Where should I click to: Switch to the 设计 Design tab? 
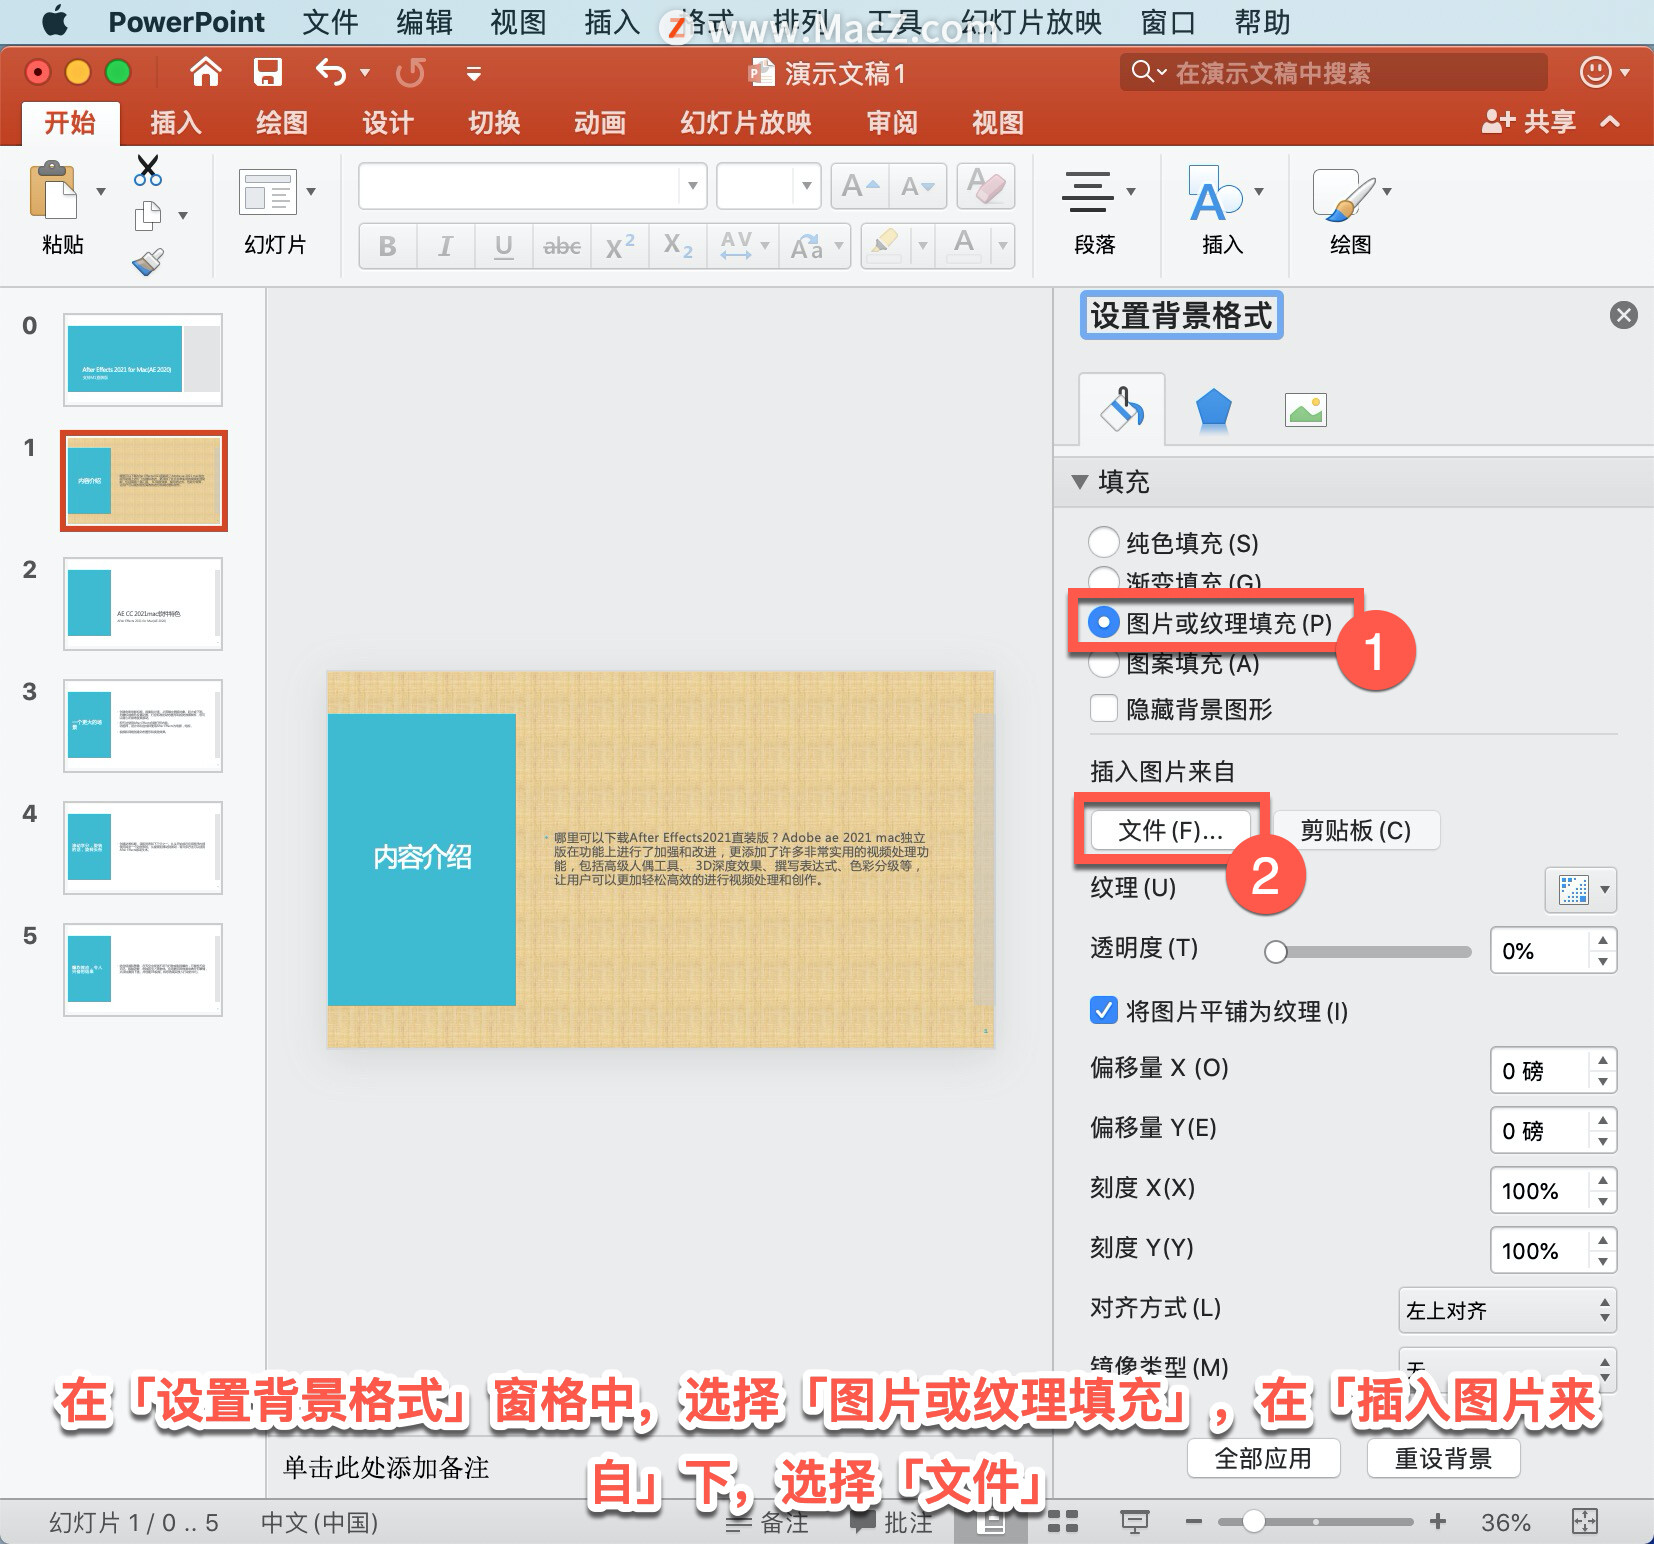coord(387,122)
